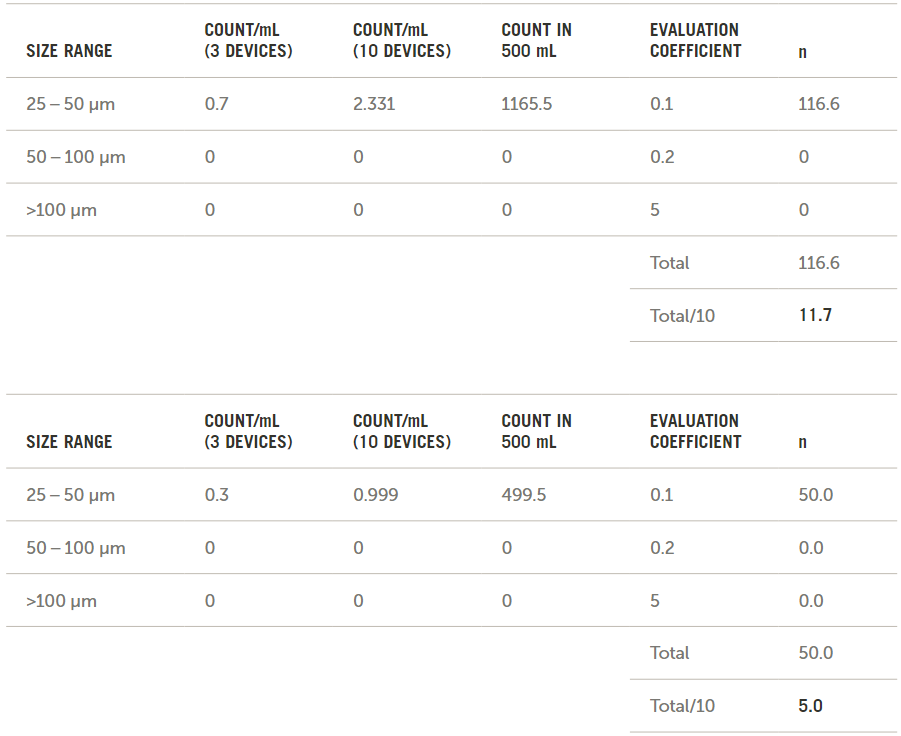The image size is (901, 736).
Task: Click the bold 11.7 Total/10 result
Action: pyautogui.click(x=815, y=315)
